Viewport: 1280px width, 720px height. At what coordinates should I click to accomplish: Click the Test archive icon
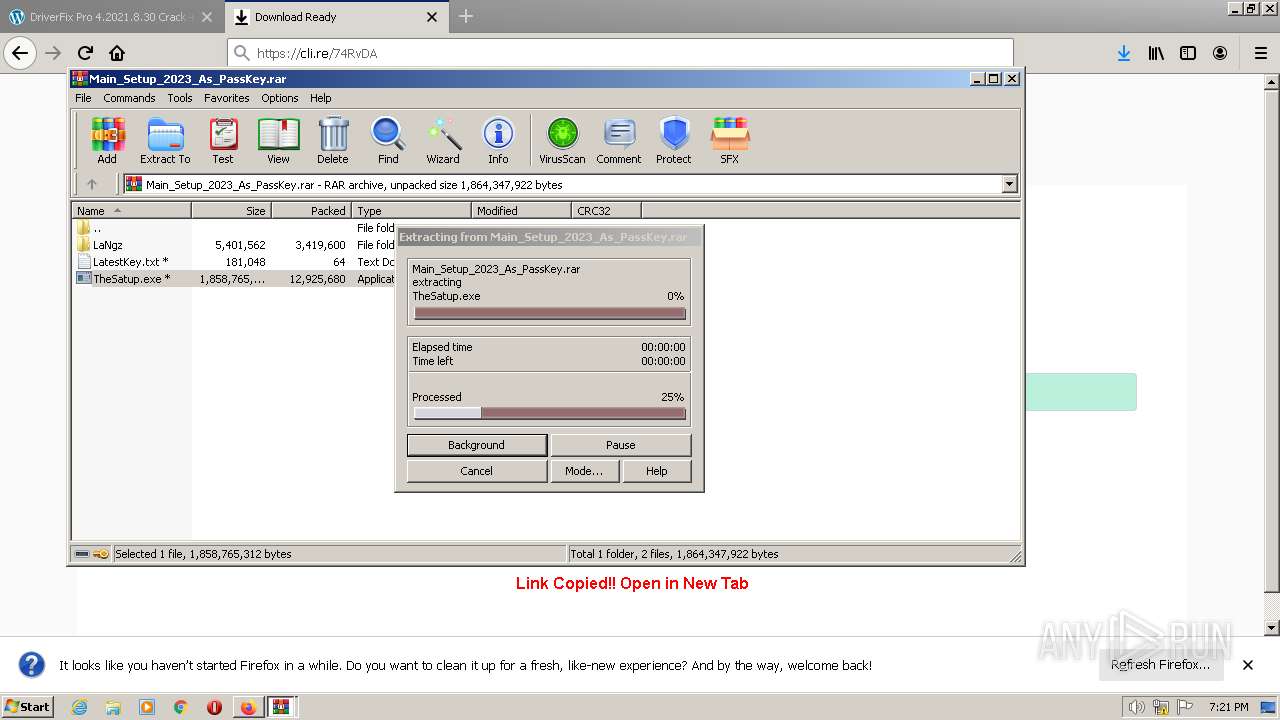point(223,140)
